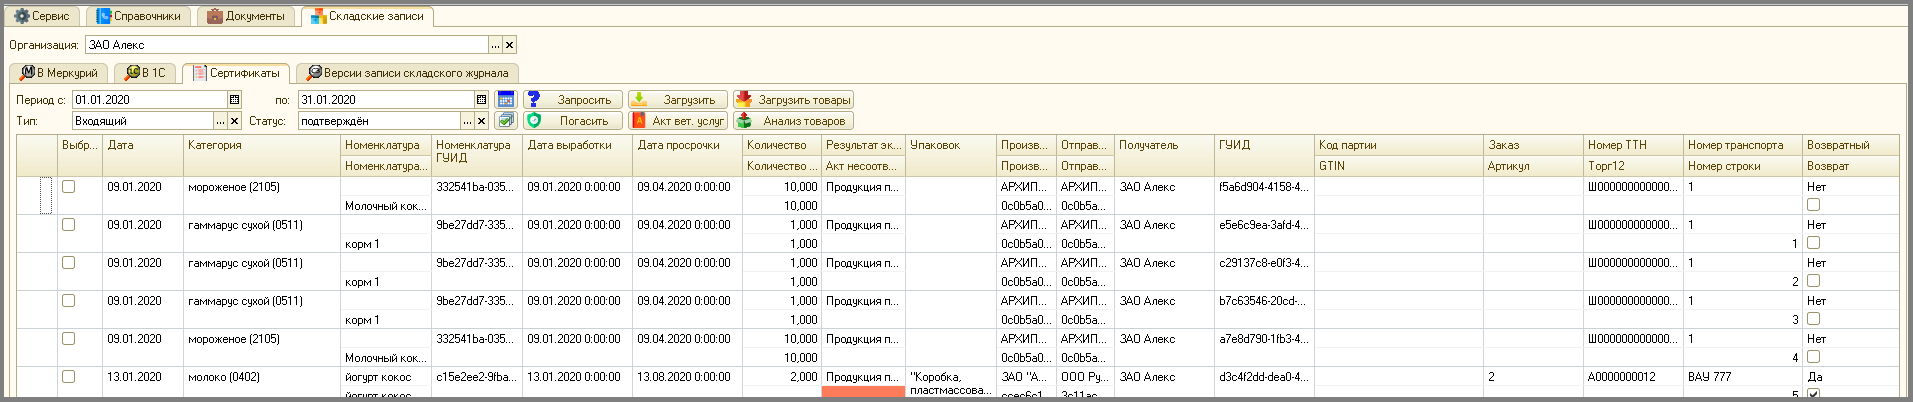Clear the Статус field with X
The image size is (1913, 402).
(481, 121)
